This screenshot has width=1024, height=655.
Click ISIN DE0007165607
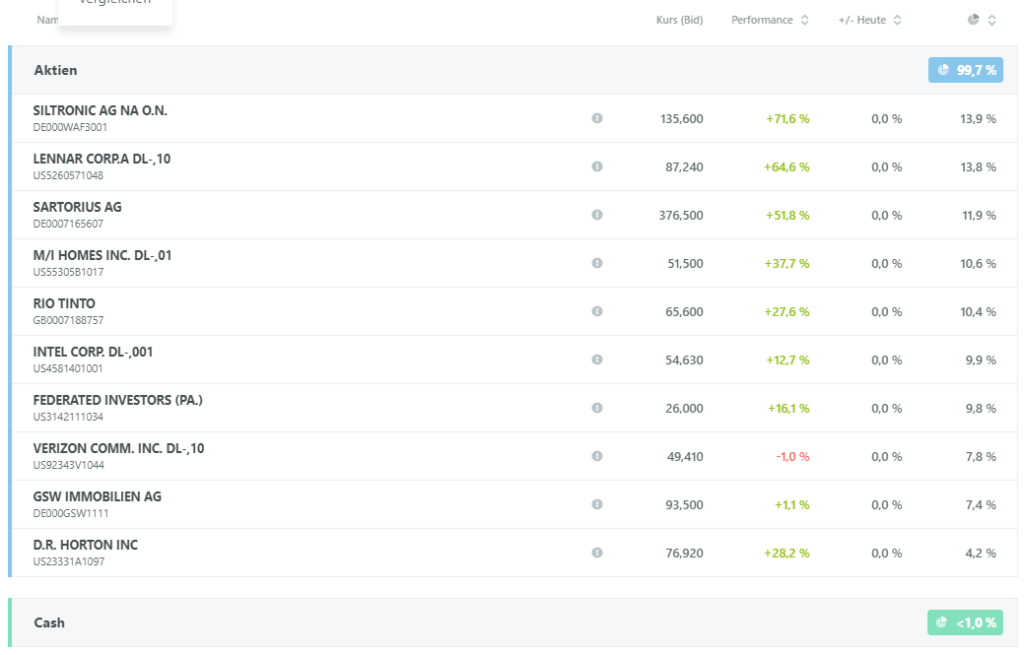(68, 224)
